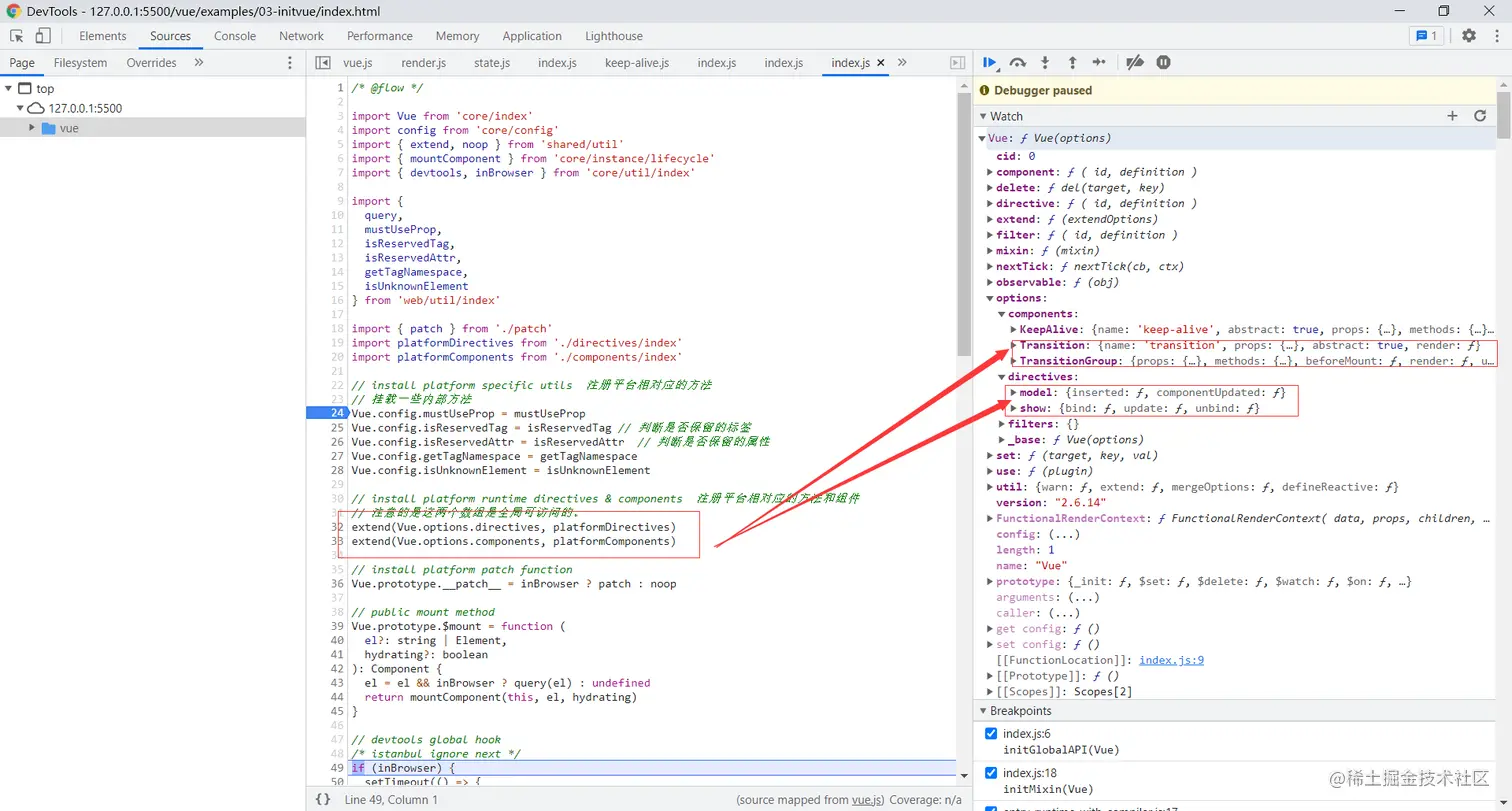Activate the inspect element picker
This screenshot has height=811, width=1512.
click(17, 36)
